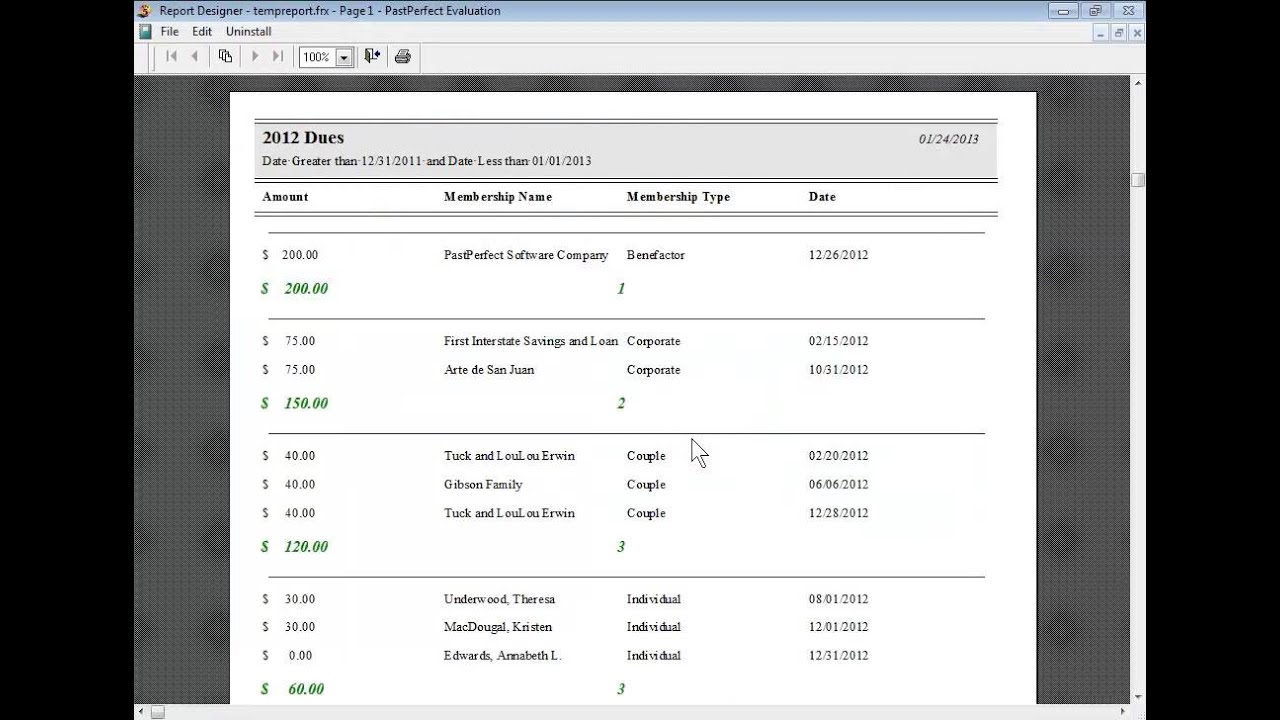
Task: Click the $200.00 amount for PastPerfect Software
Action: click(x=290, y=255)
